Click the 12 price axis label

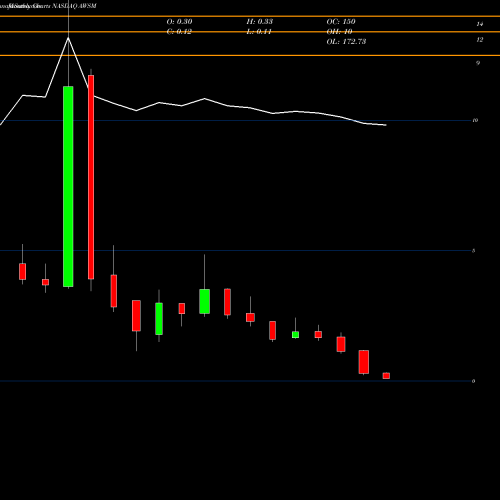tap(480, 40)
